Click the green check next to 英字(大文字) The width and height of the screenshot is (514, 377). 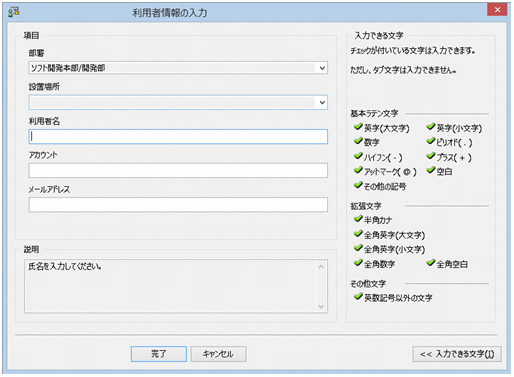pyautogui.click(x=358, y=127)
